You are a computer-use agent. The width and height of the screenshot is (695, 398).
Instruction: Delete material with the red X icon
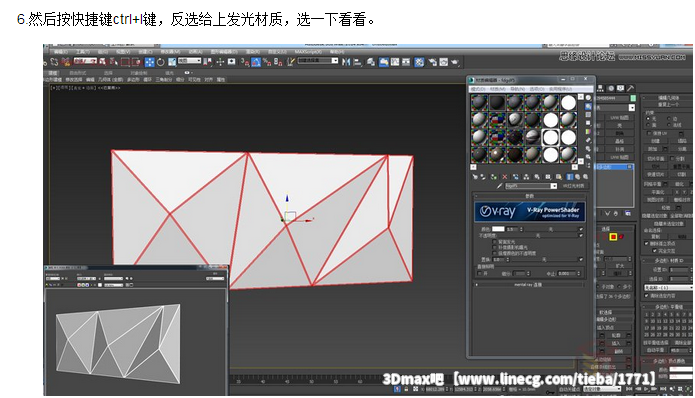coord(504,177)
